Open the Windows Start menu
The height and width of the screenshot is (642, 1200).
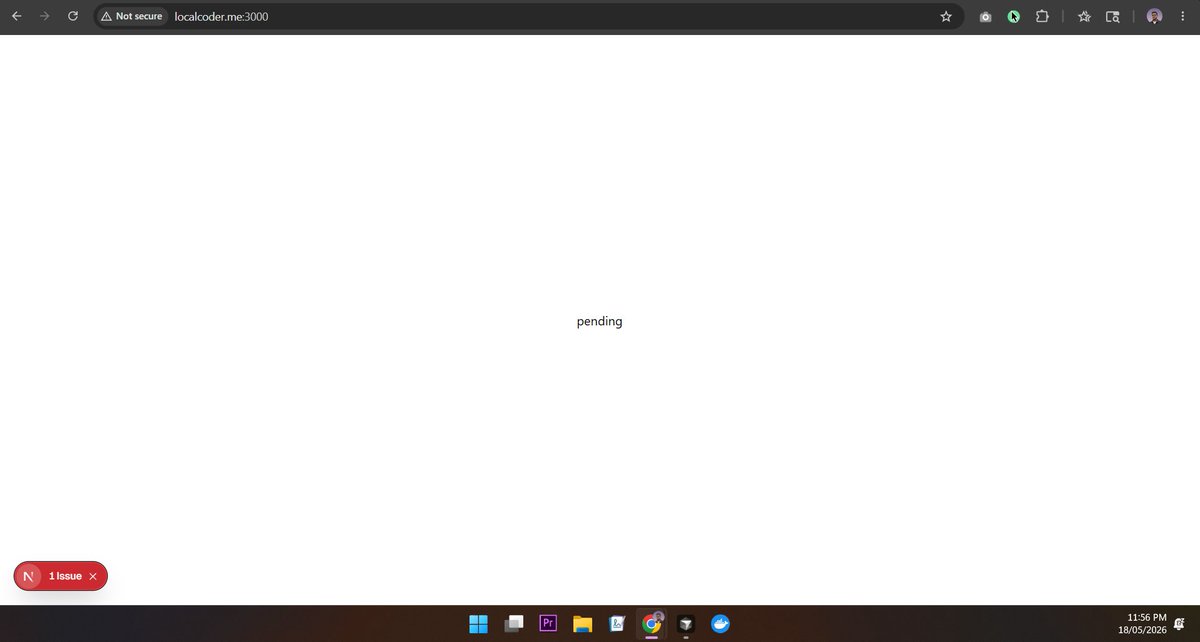point(479,624)
